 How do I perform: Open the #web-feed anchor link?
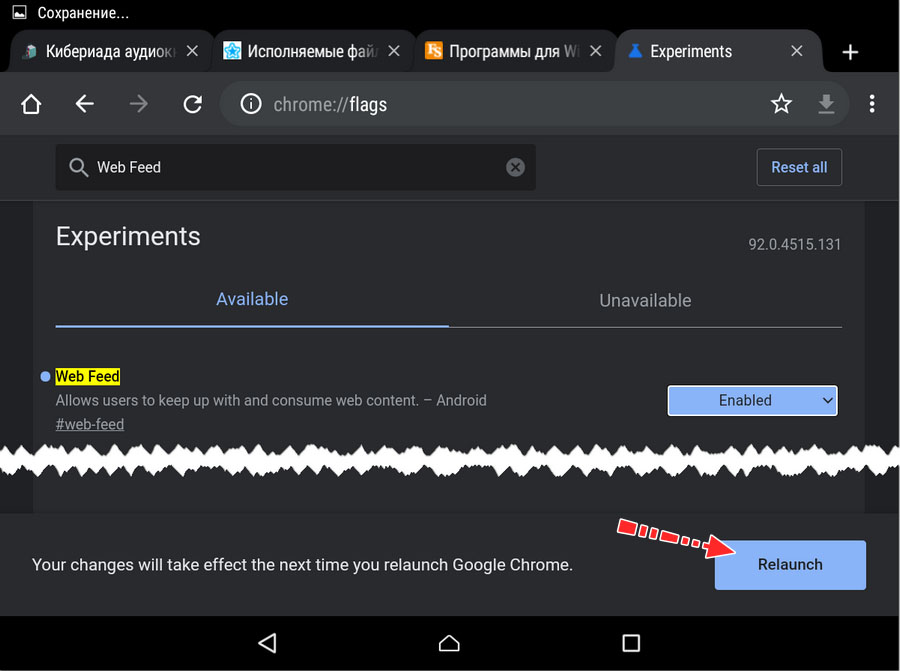[90, 424]
